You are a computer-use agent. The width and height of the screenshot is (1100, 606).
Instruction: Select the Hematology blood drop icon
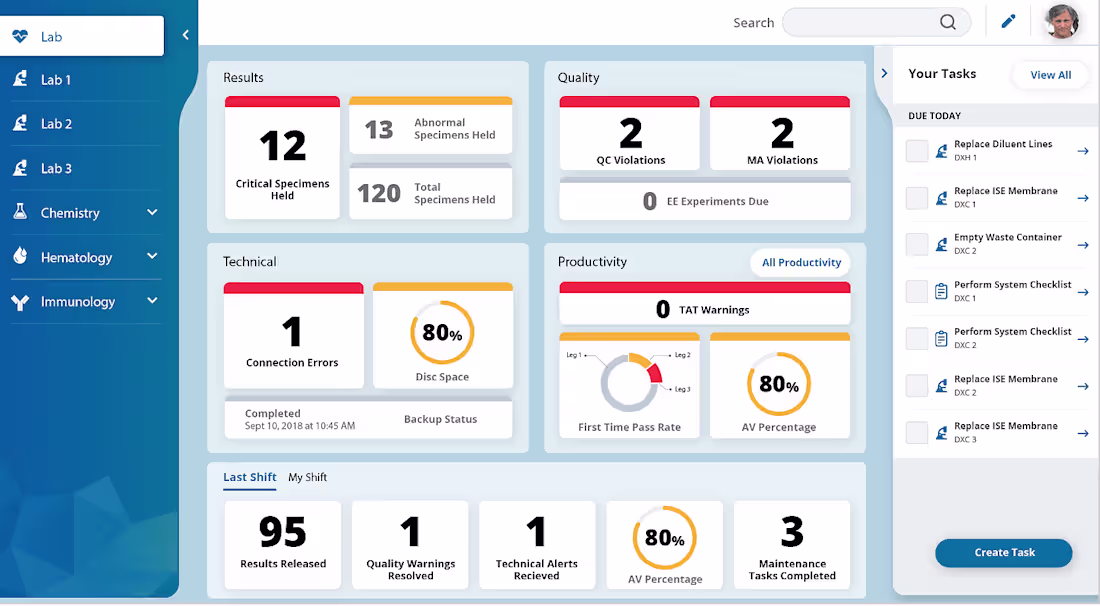point(22,257)
